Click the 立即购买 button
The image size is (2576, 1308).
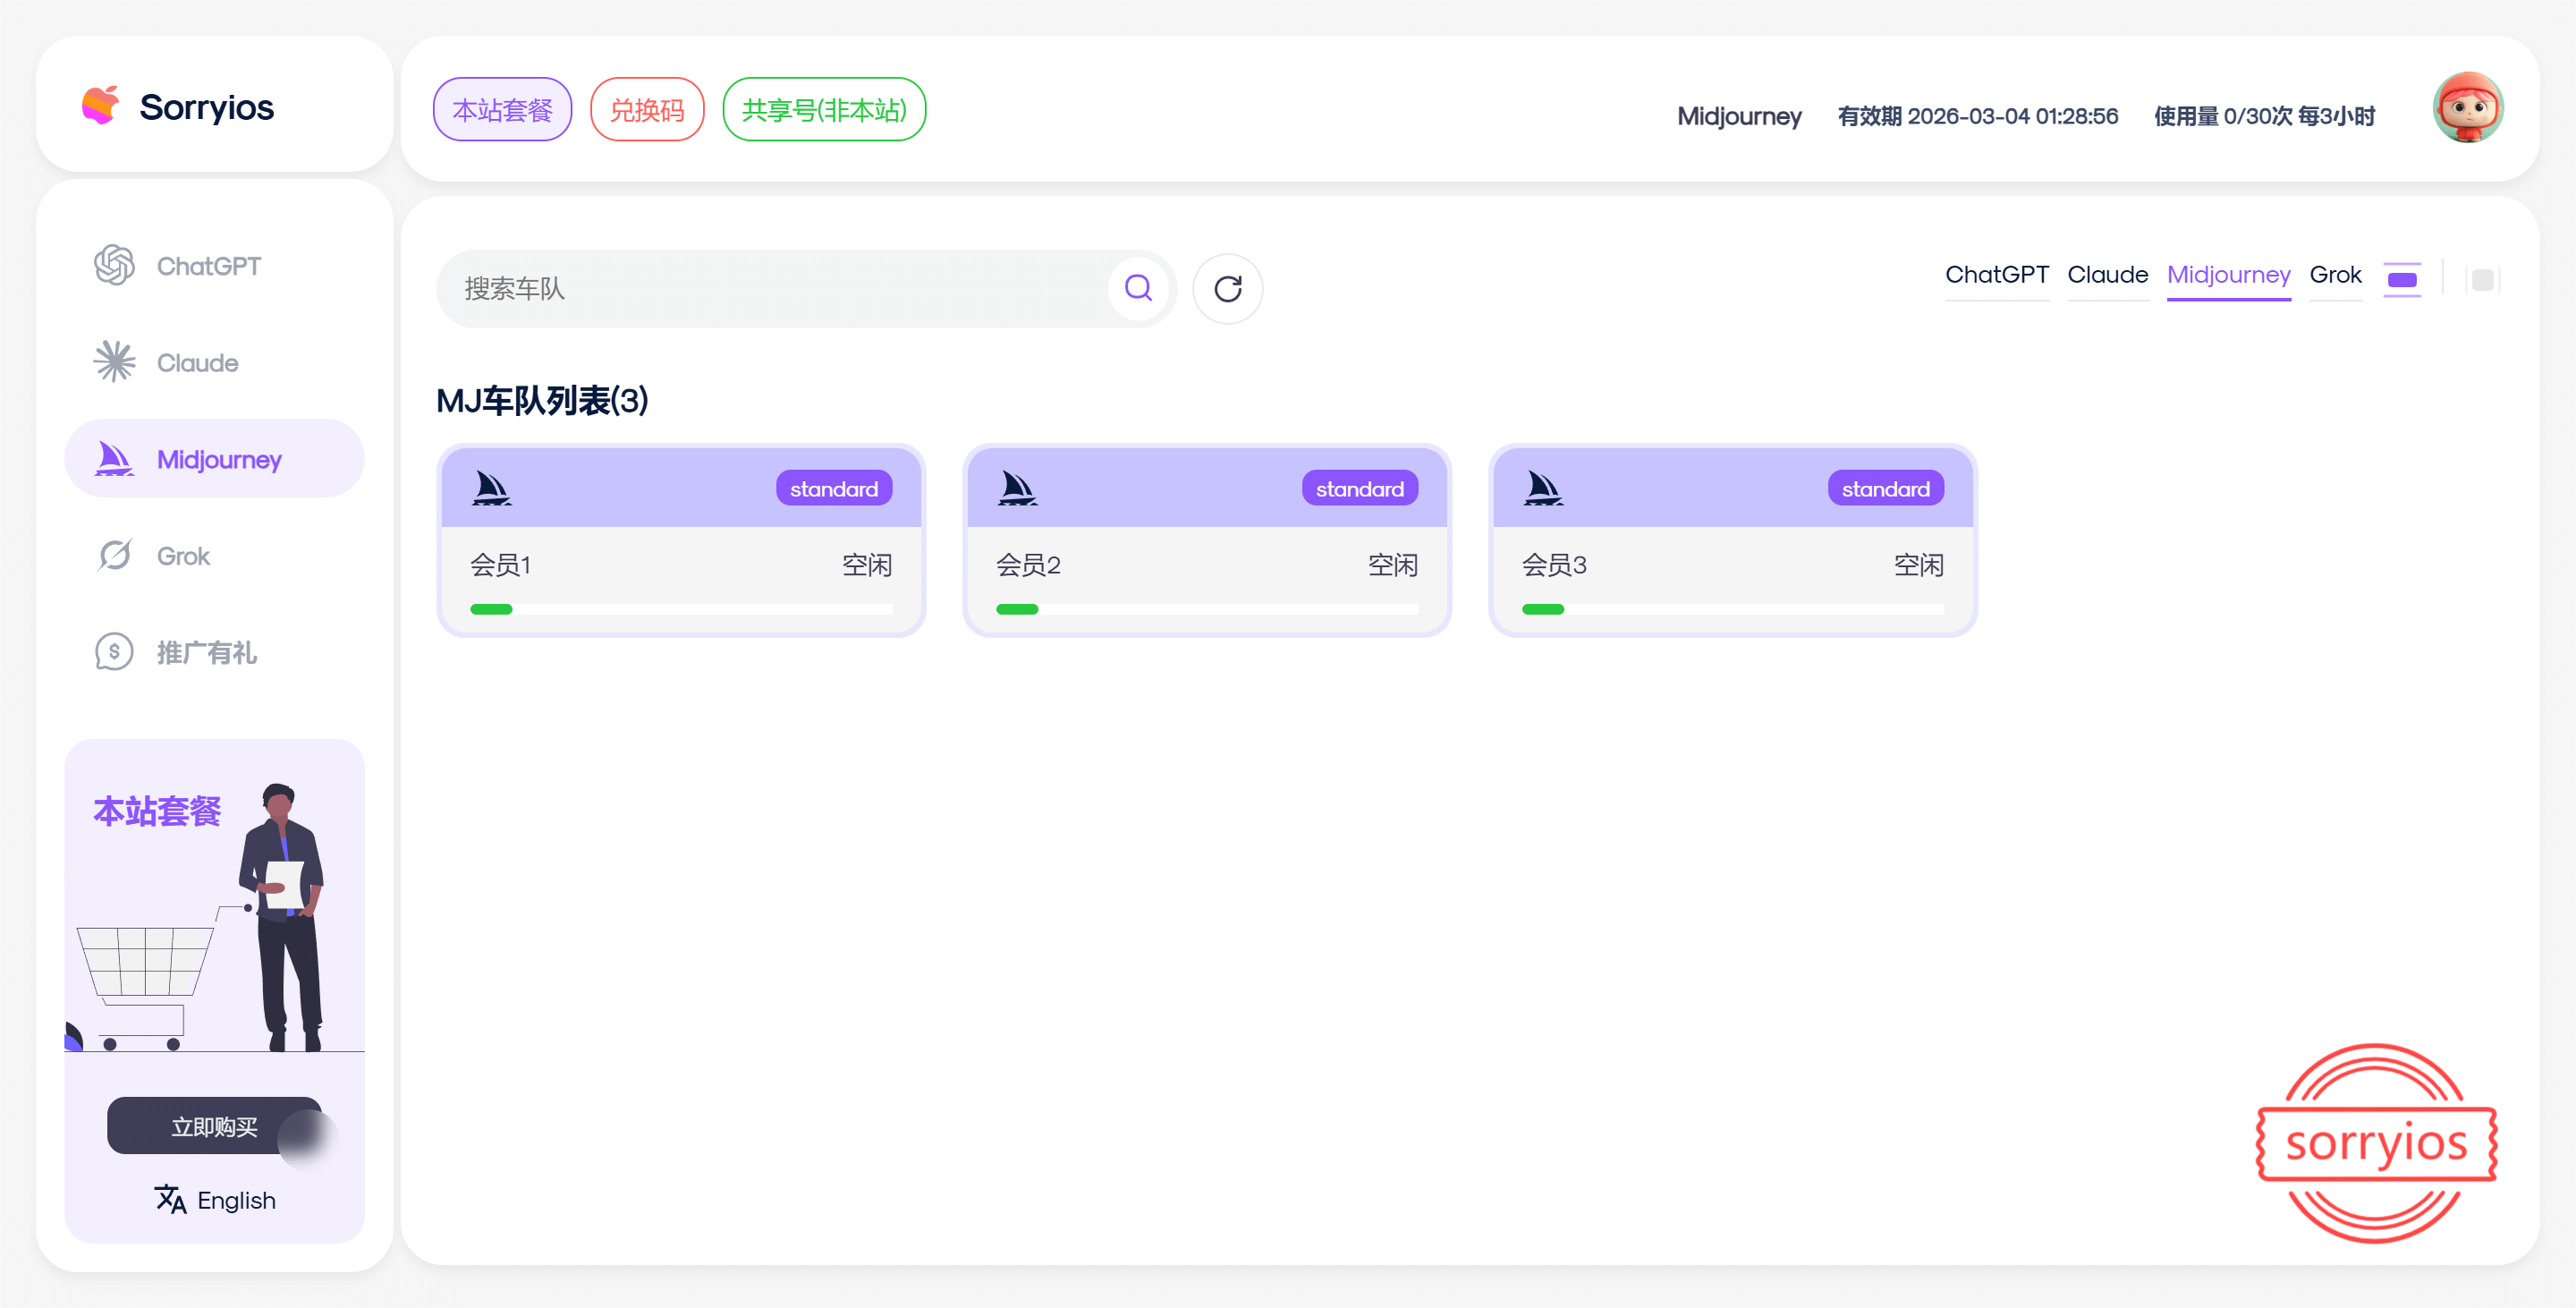(214, 1126)
